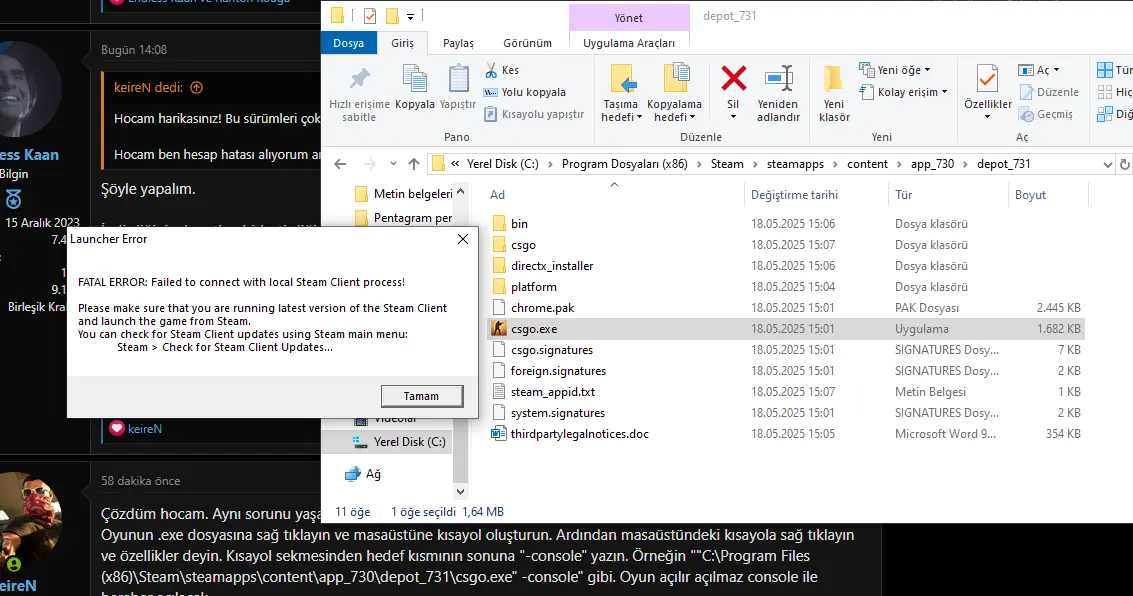Switch to the Görünüm ribbon tab
Image resolution: width=1133 pixels, height=596 pixels.
pos(527,43)
